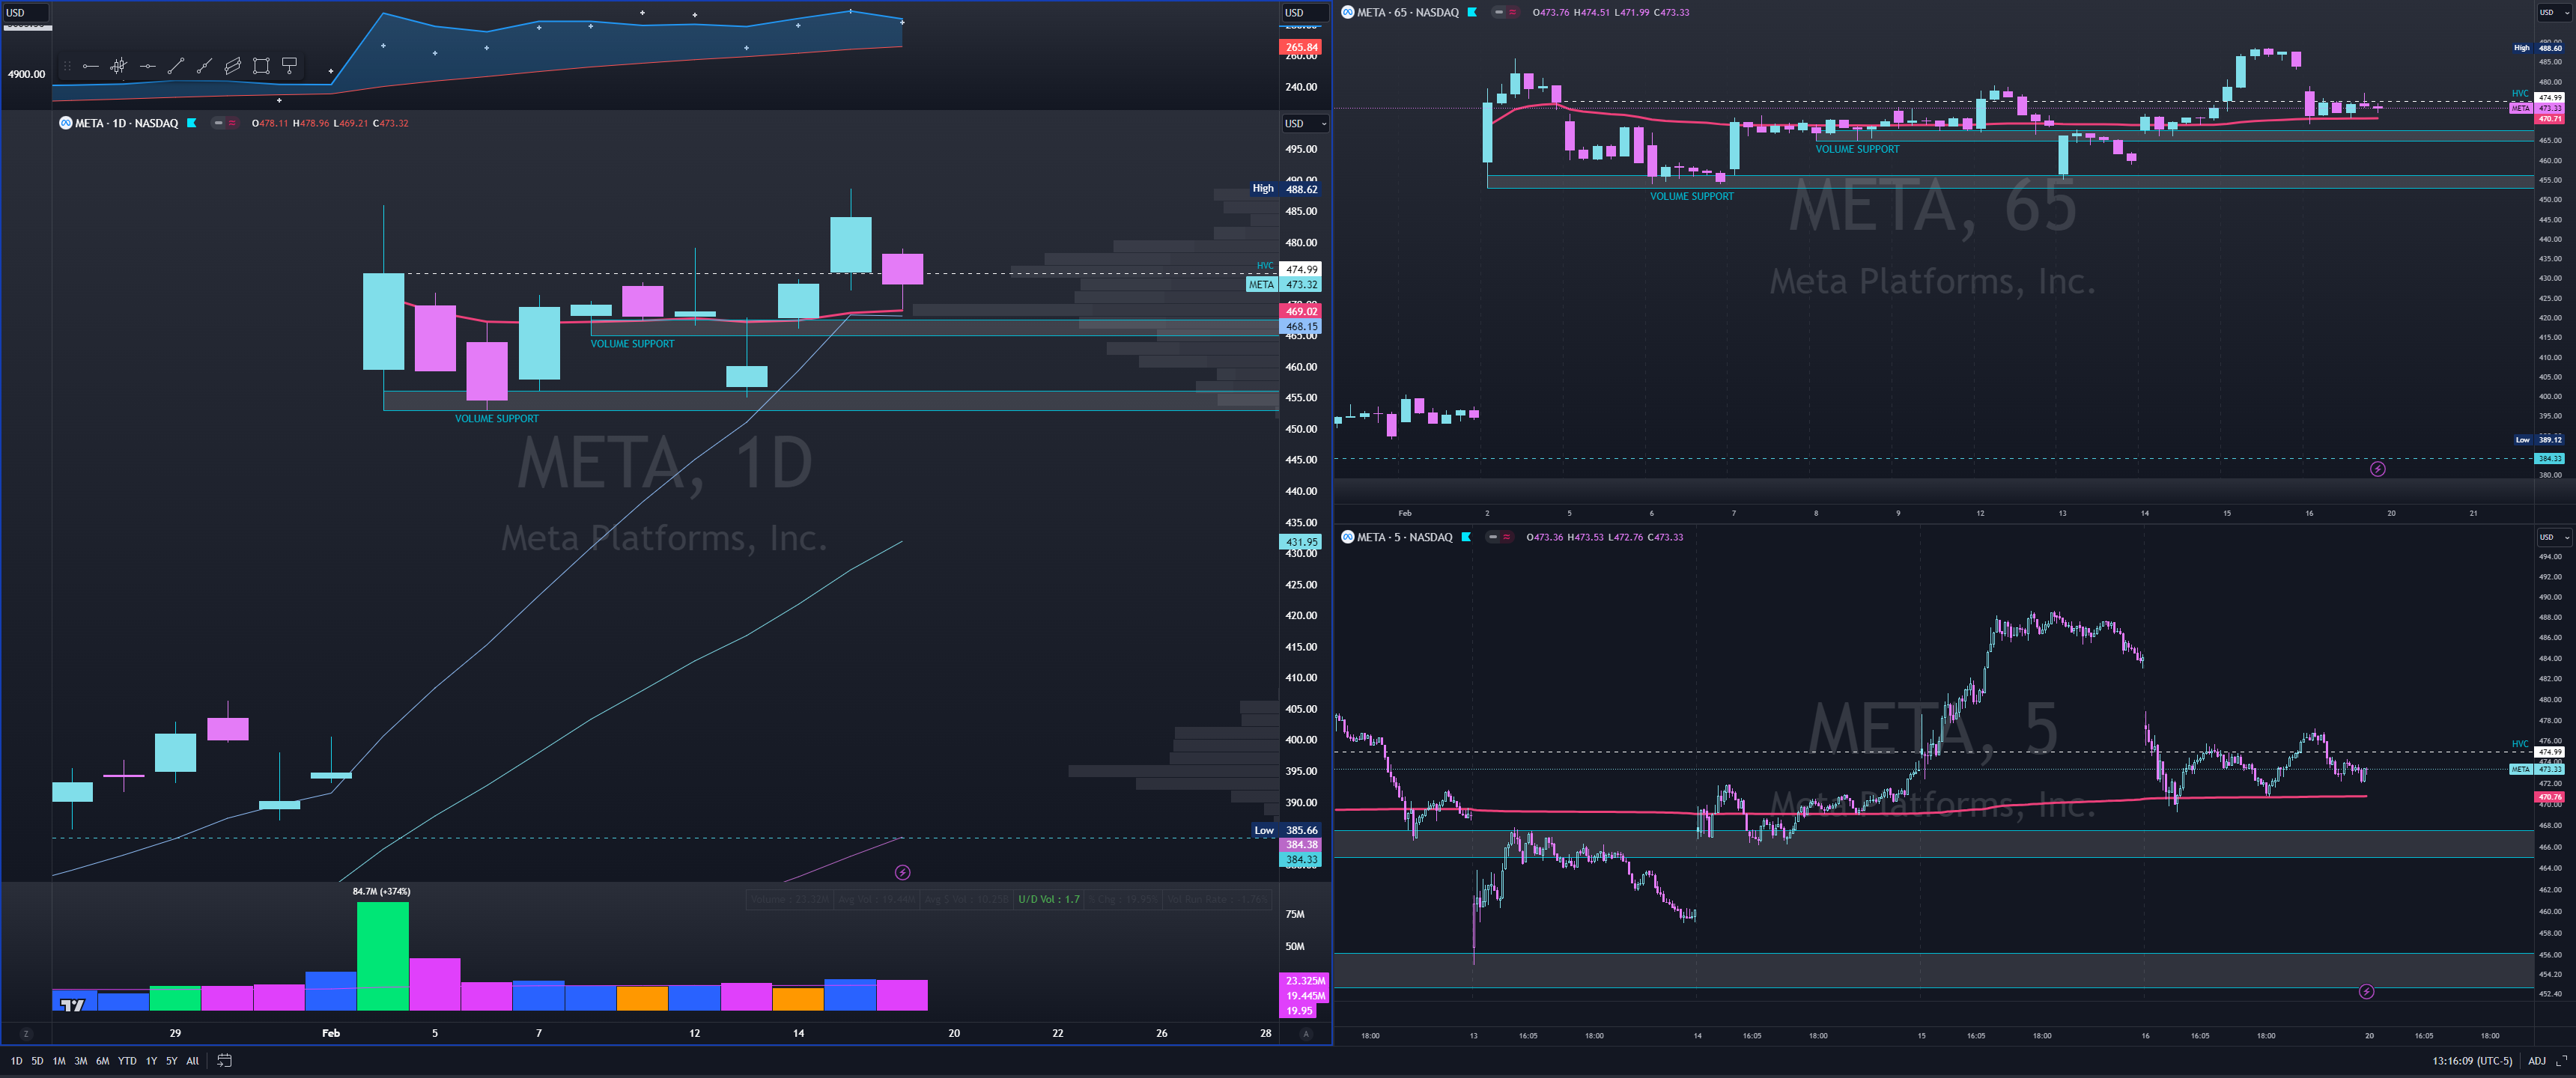Select the horizontal ray drawing tool

[90, 66]
